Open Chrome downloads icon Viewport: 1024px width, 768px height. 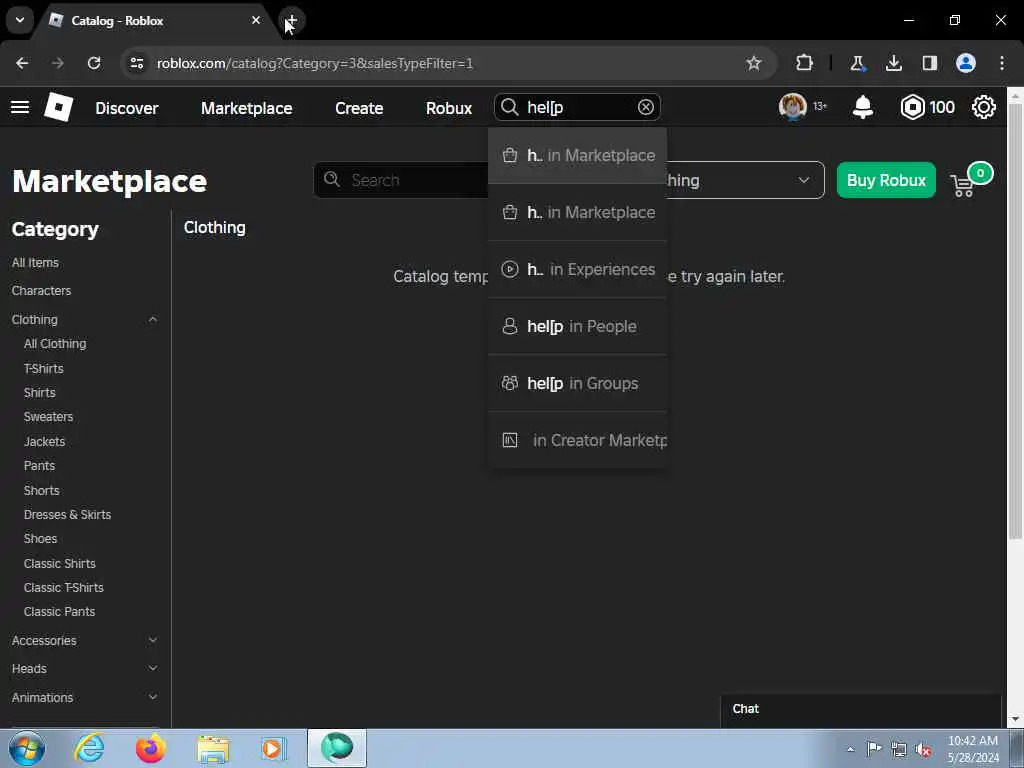tap(893, 63)
